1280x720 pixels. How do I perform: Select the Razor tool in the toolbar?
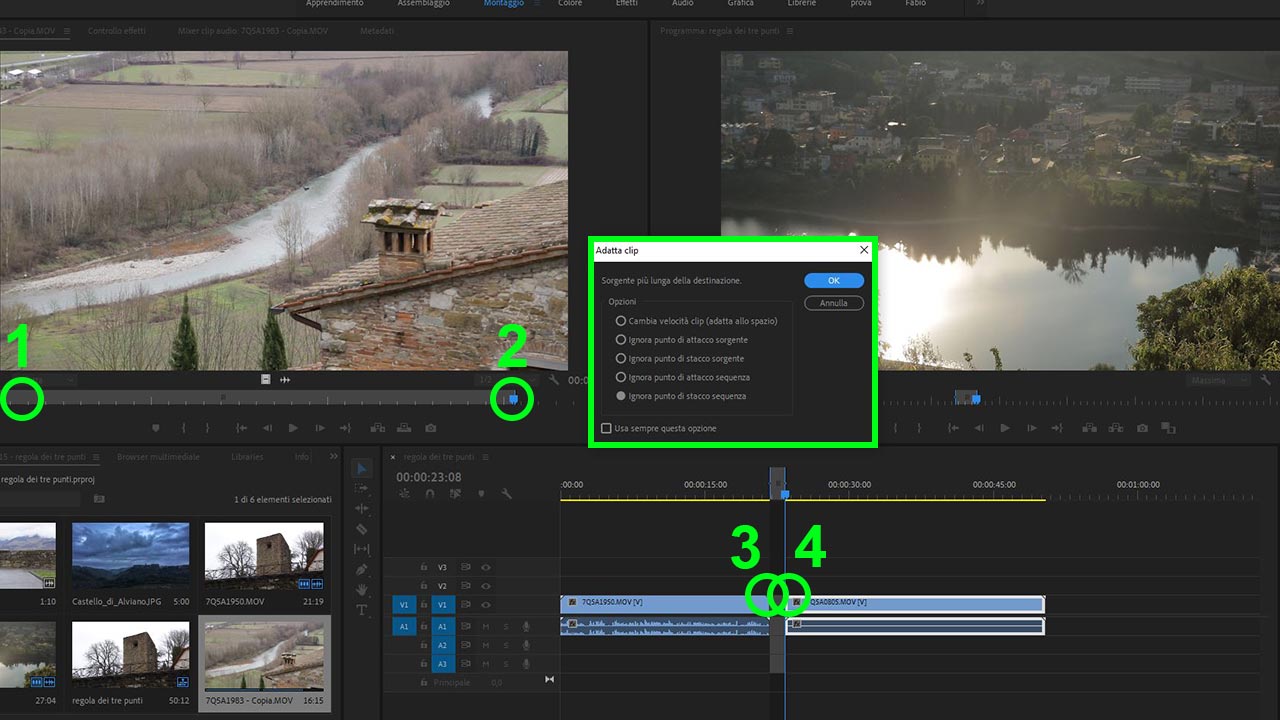[362, 529]
